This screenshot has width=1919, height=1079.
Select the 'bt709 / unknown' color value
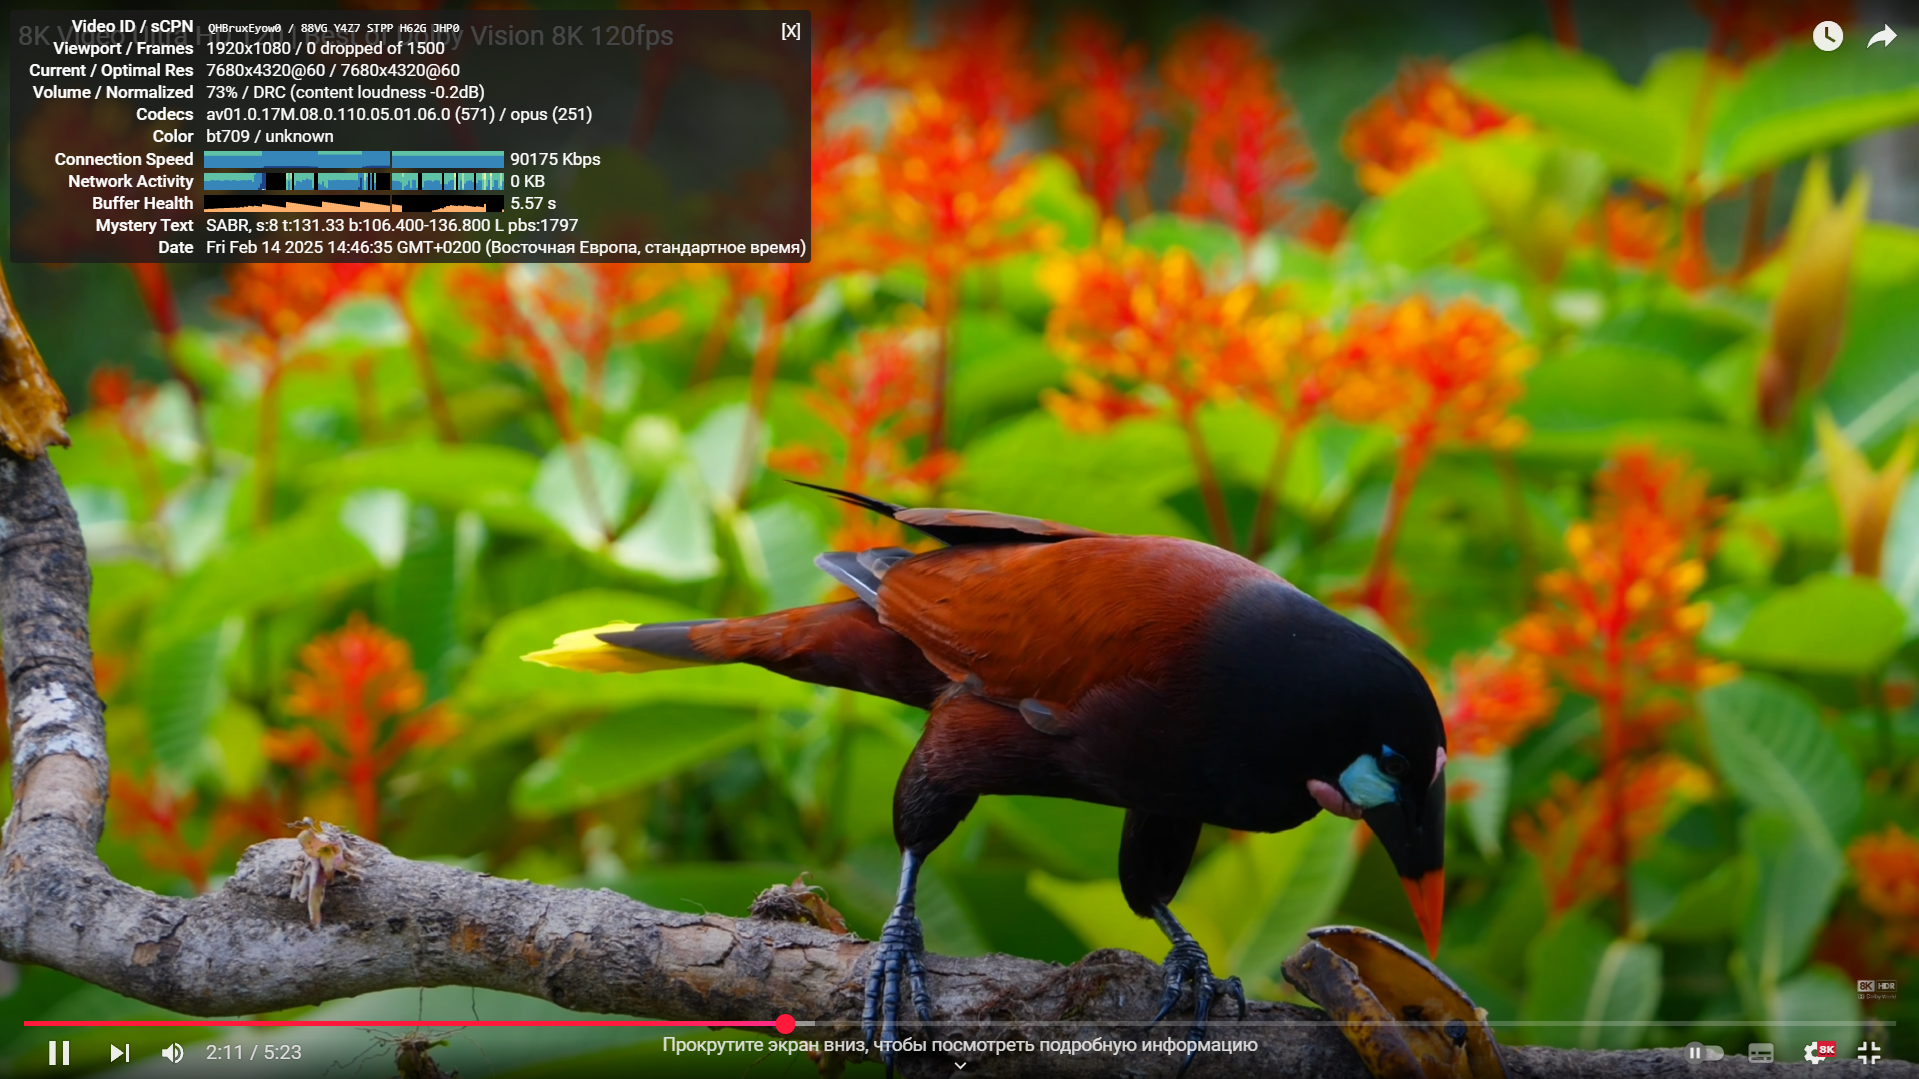pyautogui.click(x=270, y=136)
